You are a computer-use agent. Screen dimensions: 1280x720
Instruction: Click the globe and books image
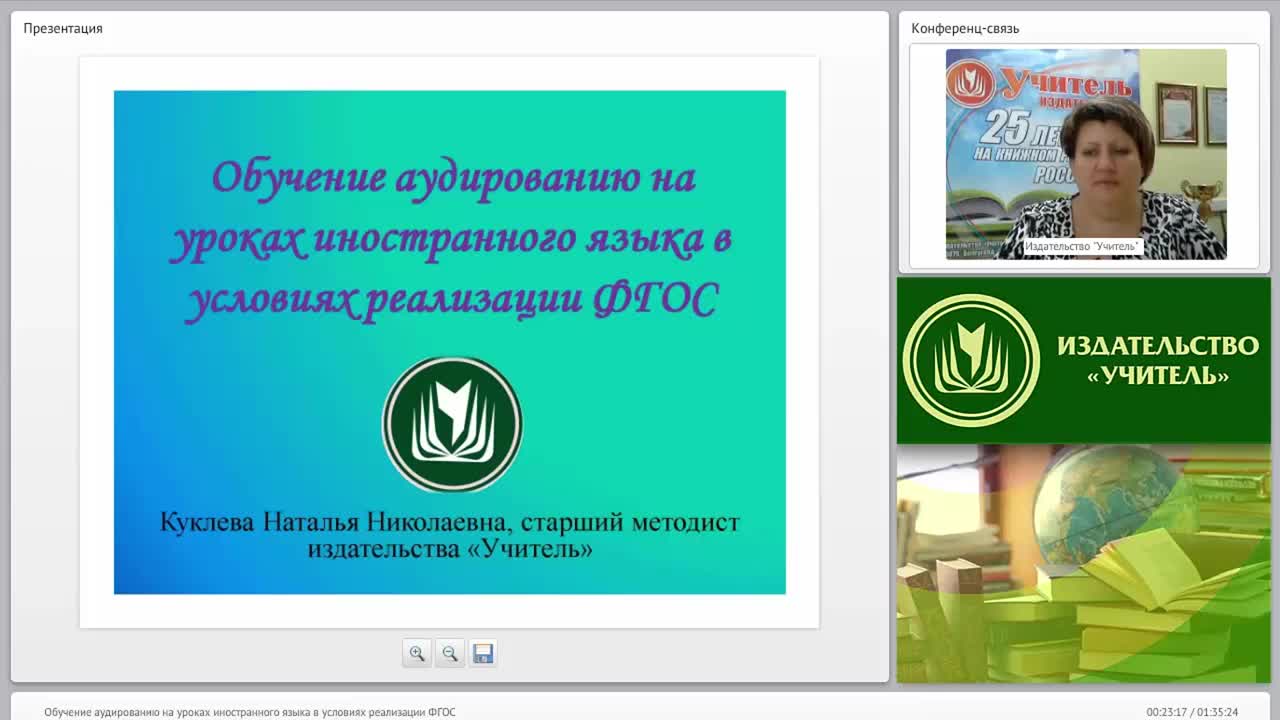[1083, 564]
